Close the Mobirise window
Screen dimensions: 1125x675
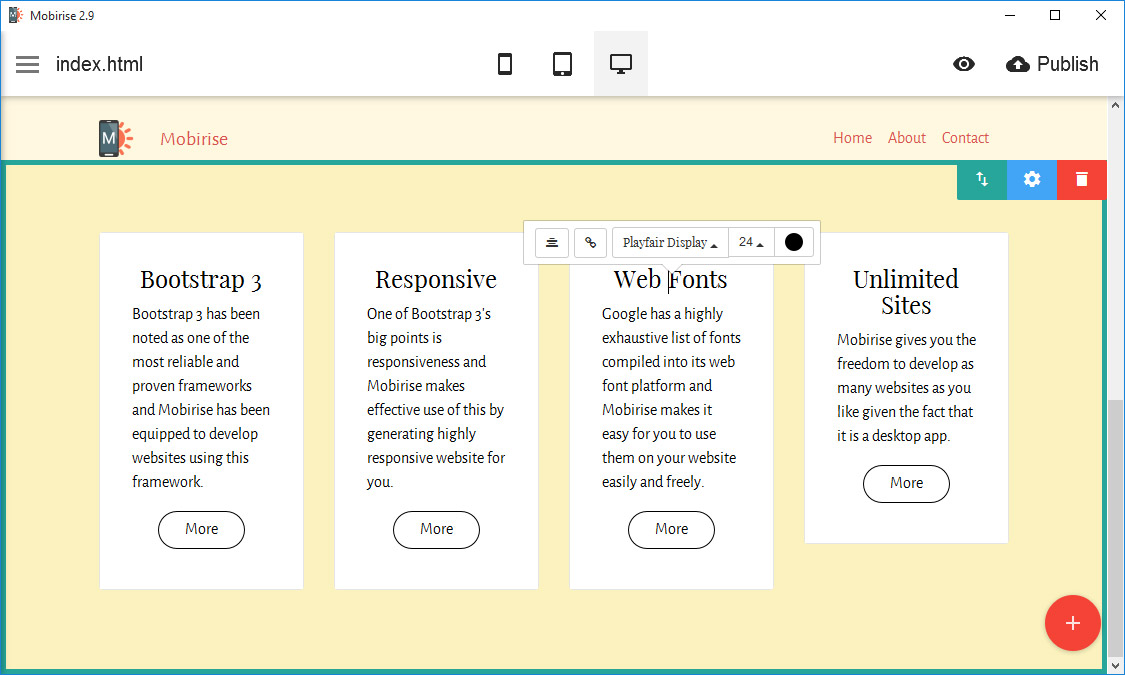pyautogui.click(x=1101, y=15)
